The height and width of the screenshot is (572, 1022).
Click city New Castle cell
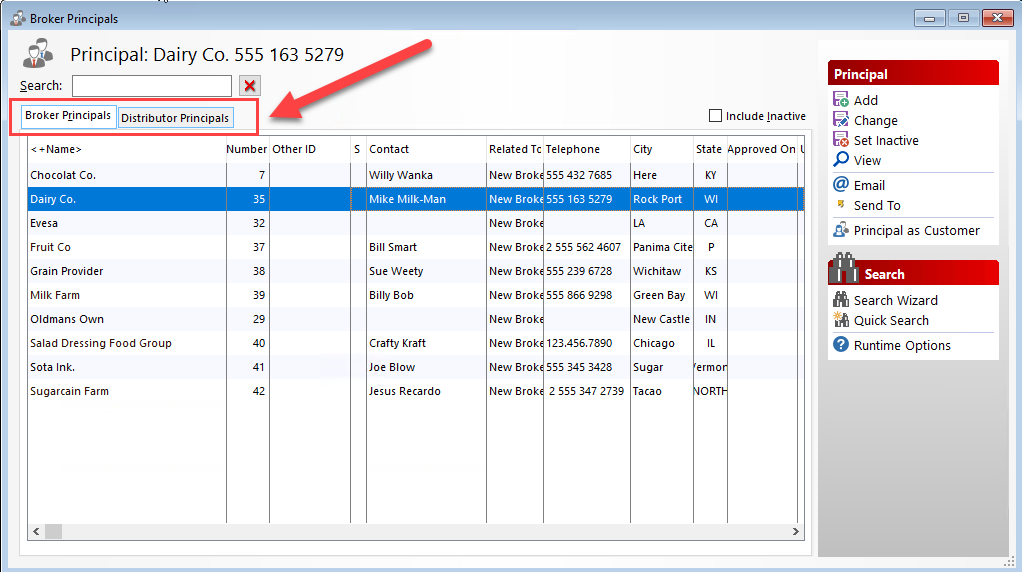pos(662,319)
